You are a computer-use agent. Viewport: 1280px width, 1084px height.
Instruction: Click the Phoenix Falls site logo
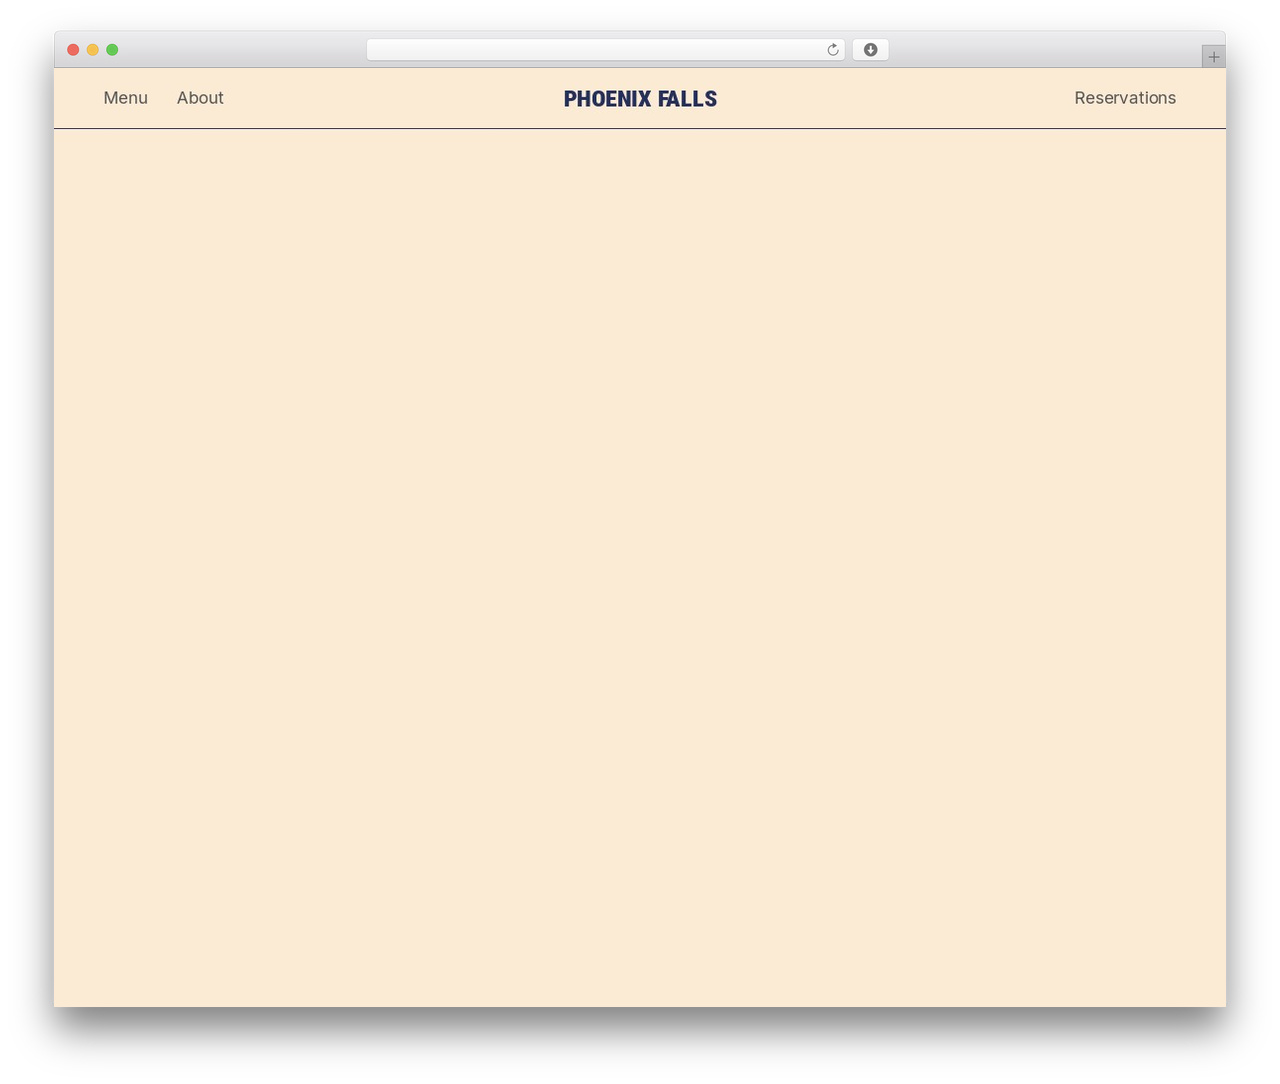point(640,99)
